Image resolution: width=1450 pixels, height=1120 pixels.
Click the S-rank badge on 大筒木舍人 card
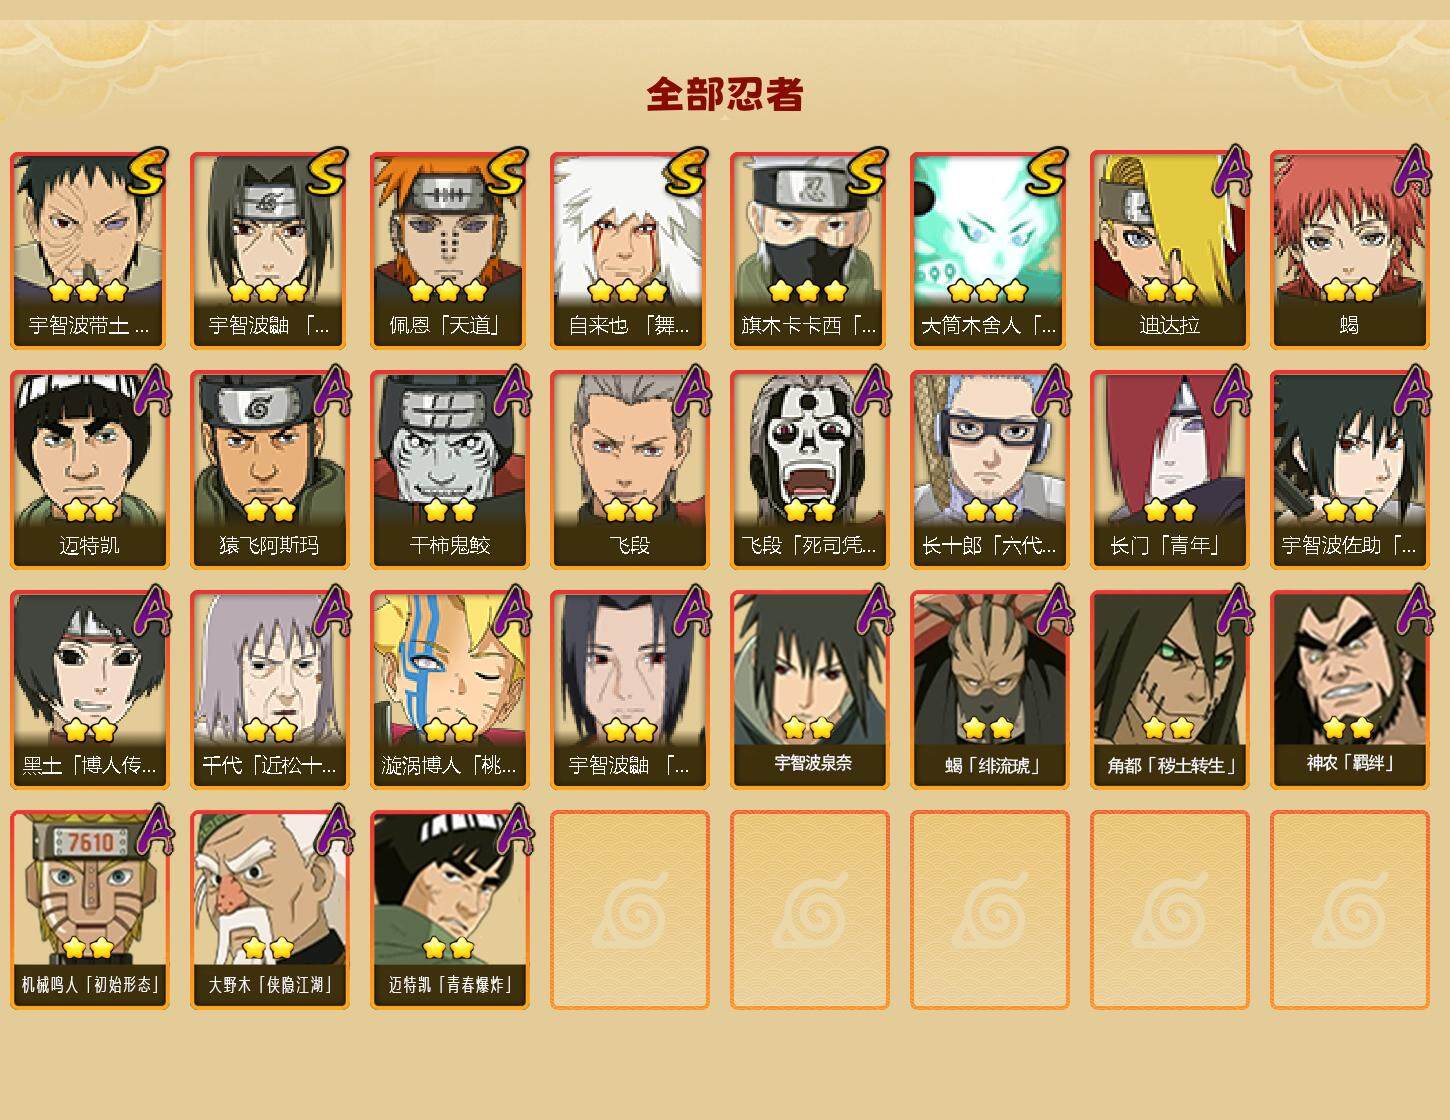point(1048,172)
